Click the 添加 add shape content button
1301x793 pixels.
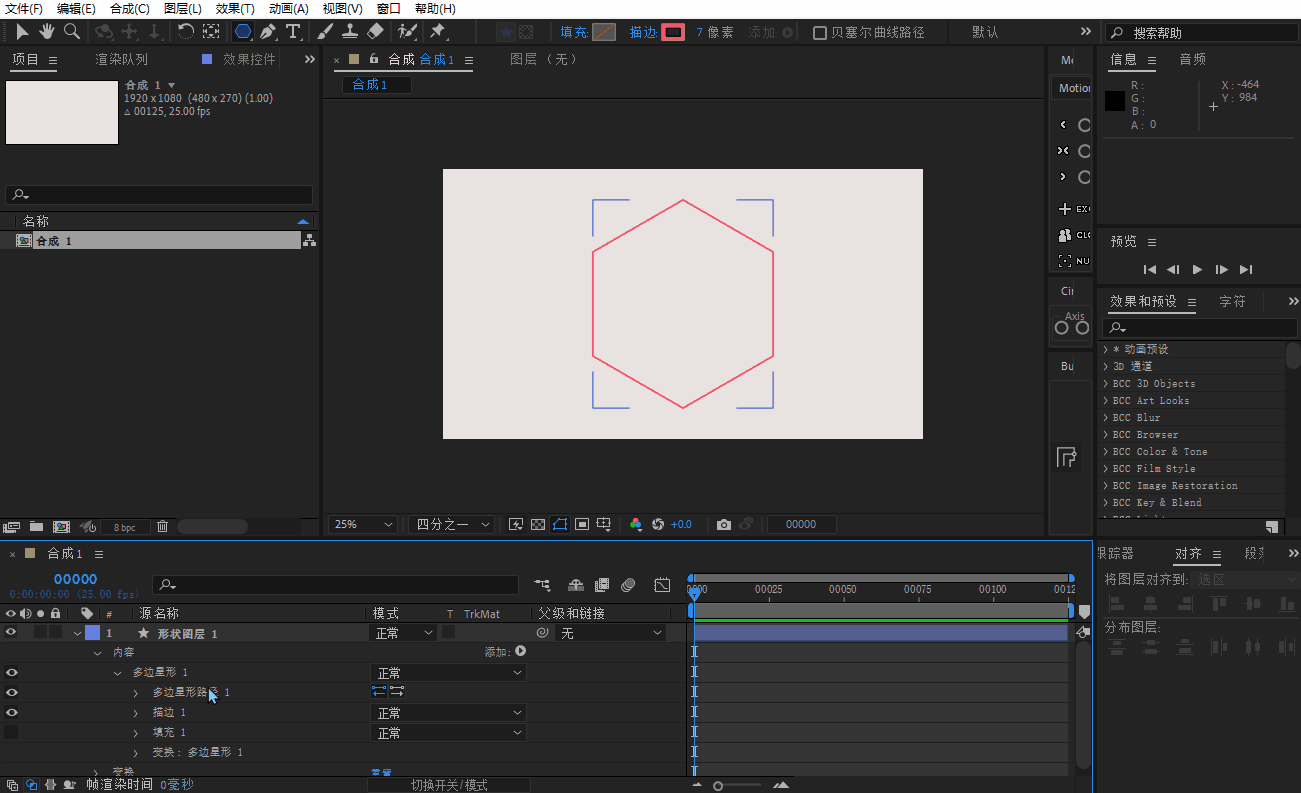coord(520,652)
